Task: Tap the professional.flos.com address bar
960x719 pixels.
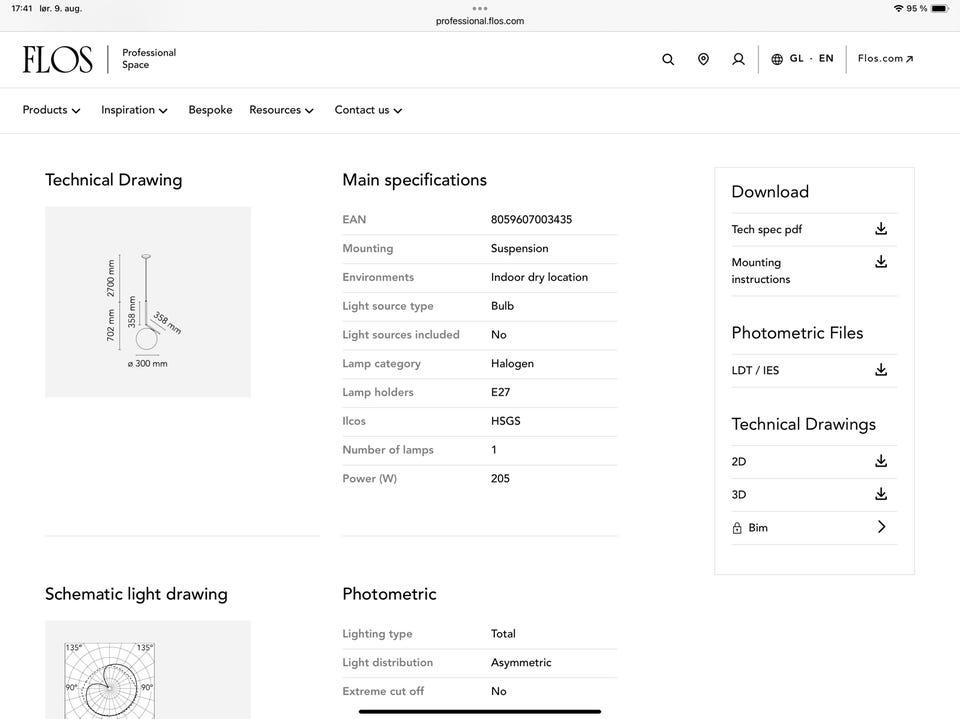Action: 480,21
